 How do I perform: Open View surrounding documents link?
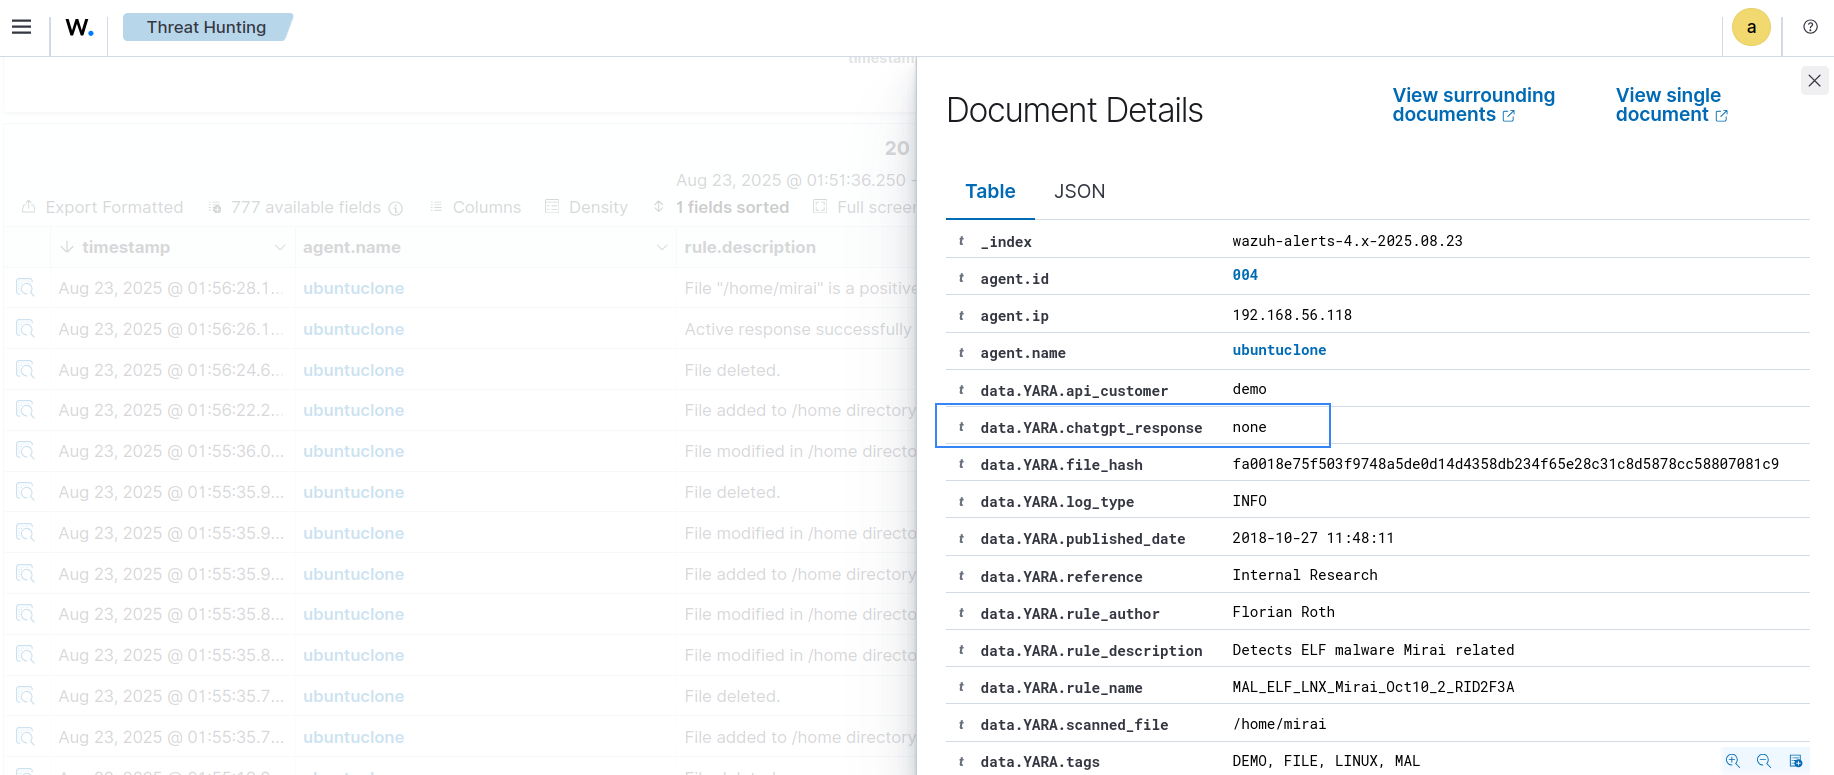(x=1472, y=105)
